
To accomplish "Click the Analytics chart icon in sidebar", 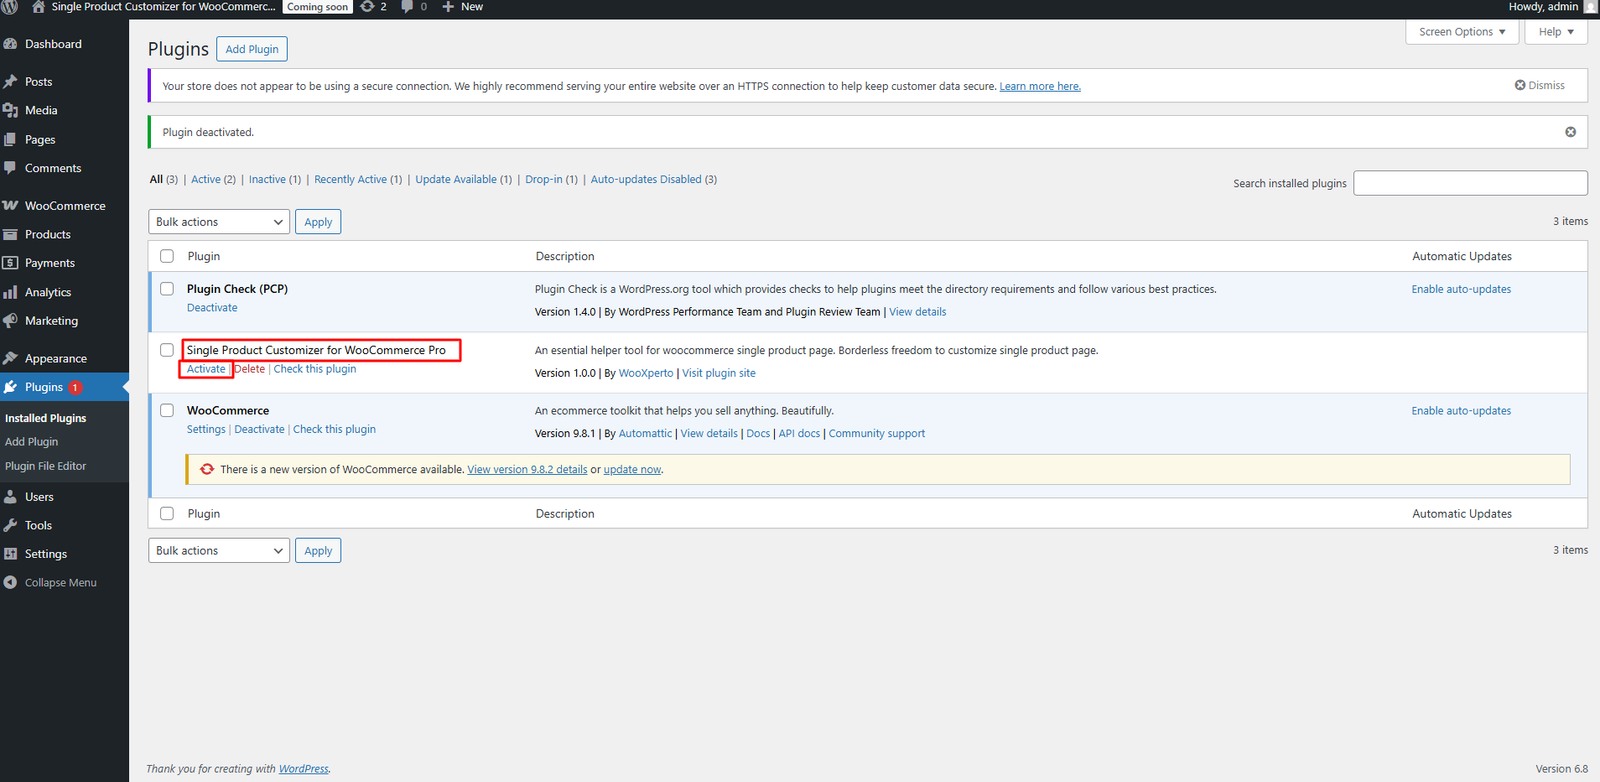I will [x=11, y=293].
